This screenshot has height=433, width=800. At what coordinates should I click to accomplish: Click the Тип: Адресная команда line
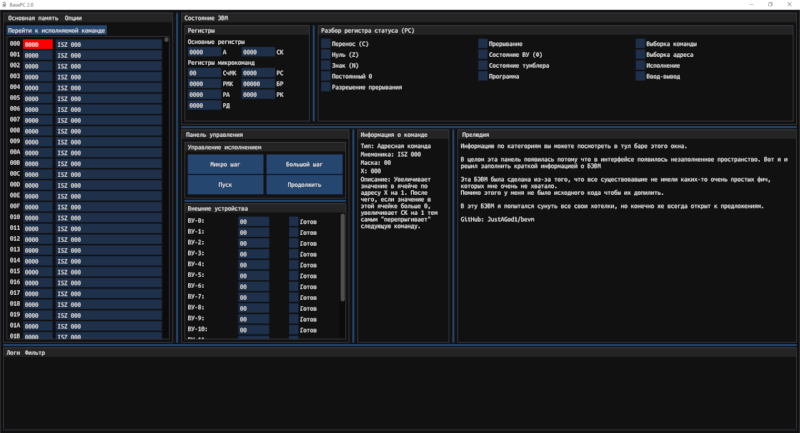tap(395, 146)
